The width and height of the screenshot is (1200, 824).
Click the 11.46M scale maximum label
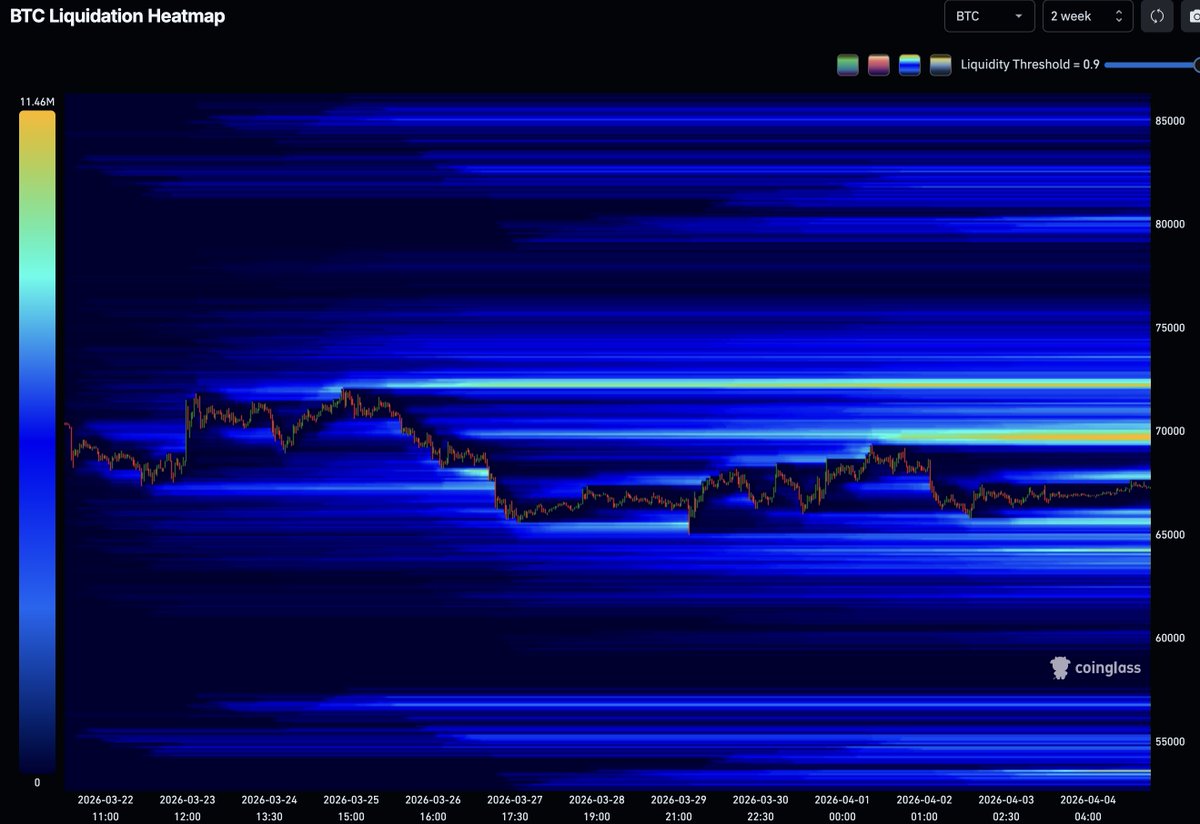tap(37, 102)
